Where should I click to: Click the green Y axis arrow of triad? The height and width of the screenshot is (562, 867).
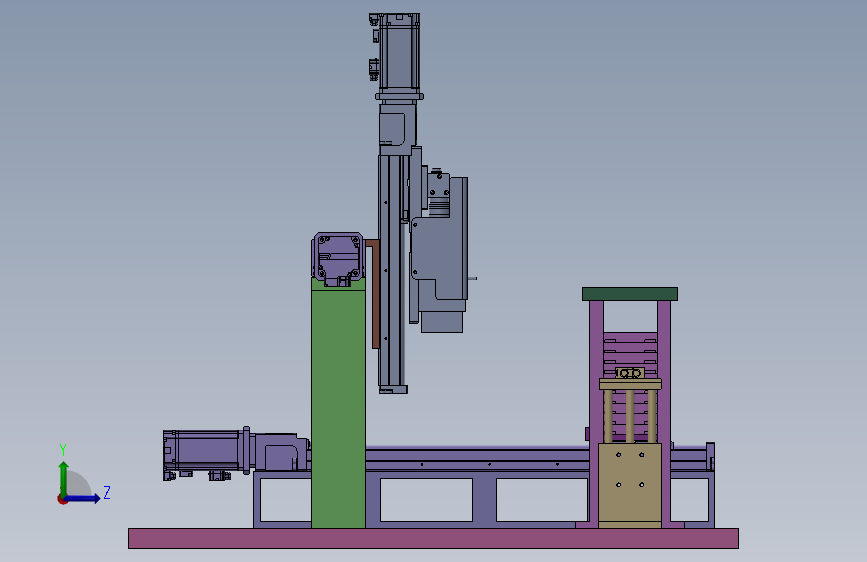64,478
